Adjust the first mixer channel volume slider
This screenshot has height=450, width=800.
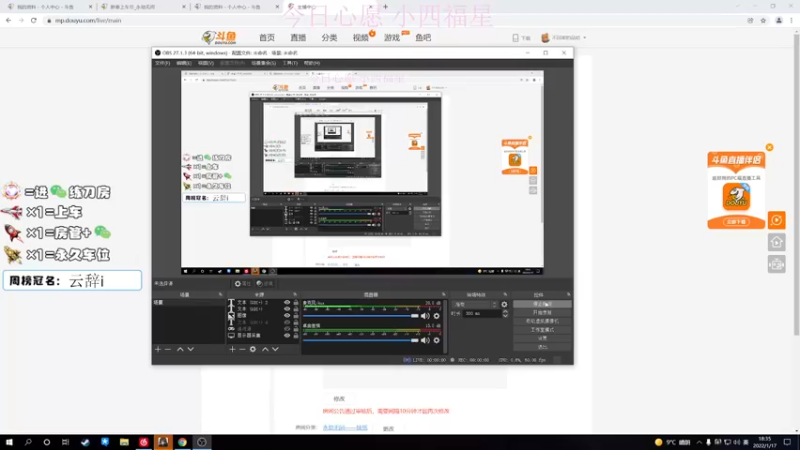[360, 316]
